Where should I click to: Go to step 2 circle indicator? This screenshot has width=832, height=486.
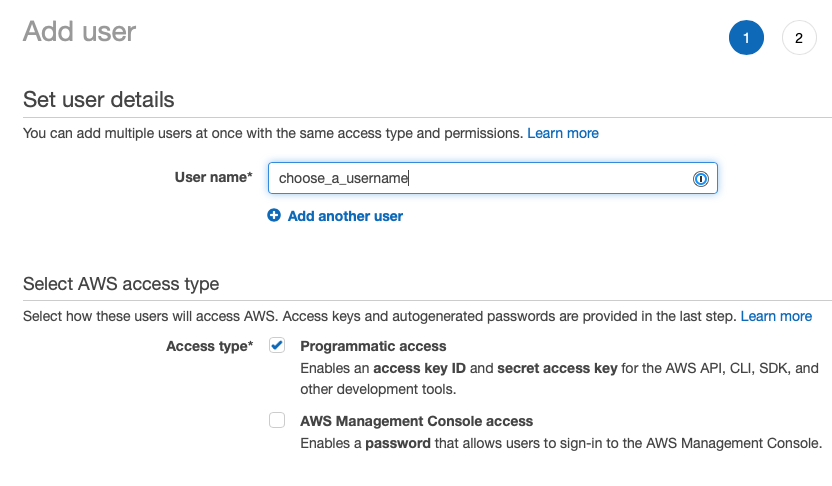point(798,39)
